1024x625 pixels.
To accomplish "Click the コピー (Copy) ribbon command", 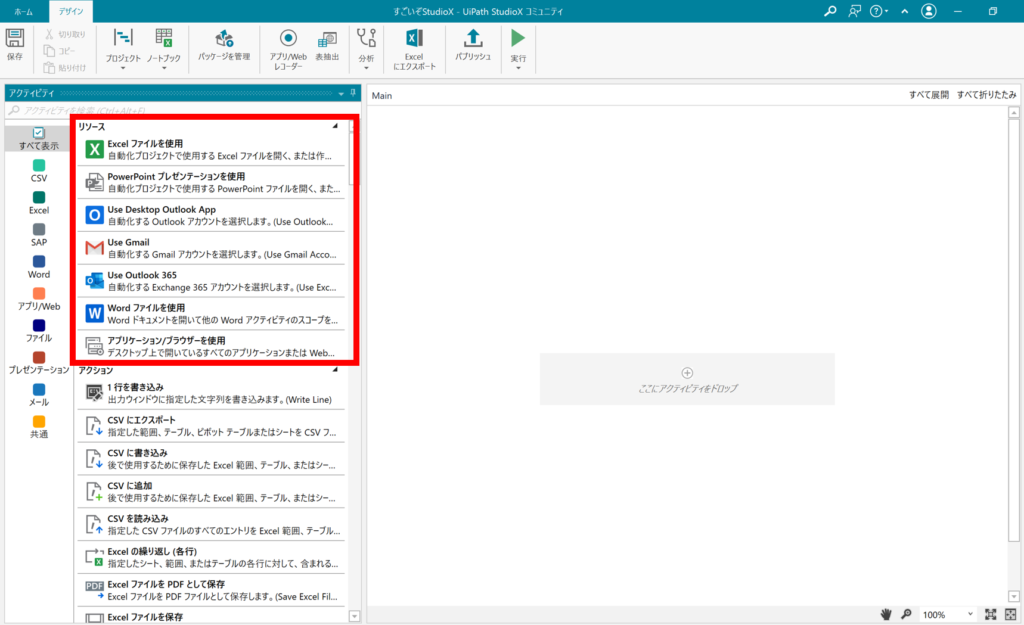I will click(59, 51).
